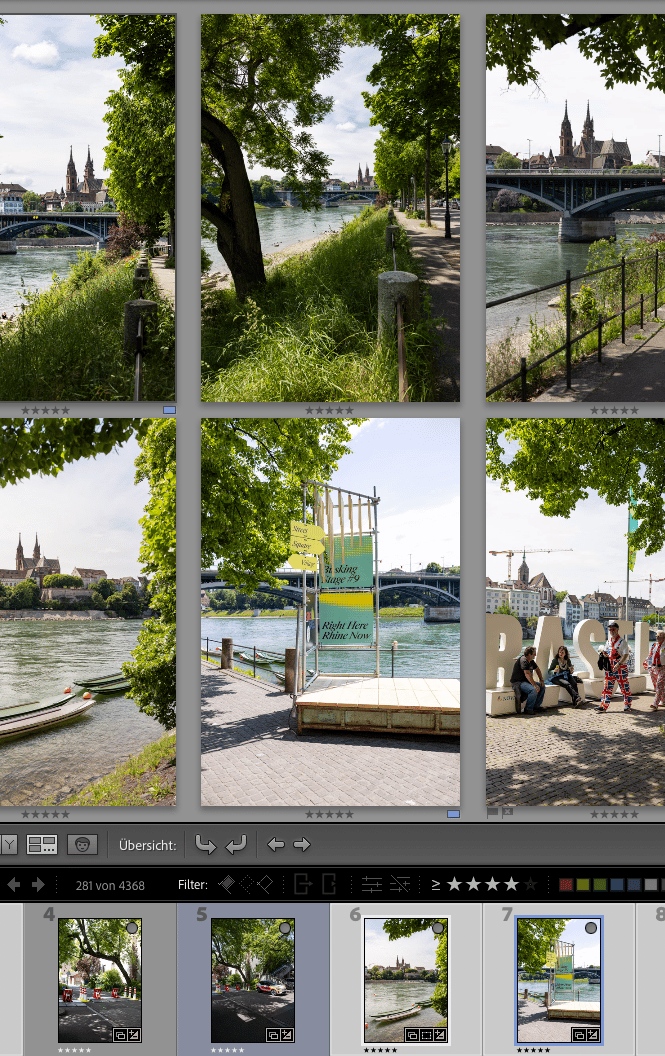Toggle quick collection circle on thumbnail 5
Image resolution: width=665 pixels, height=1056 pixels.
(285, 928)
